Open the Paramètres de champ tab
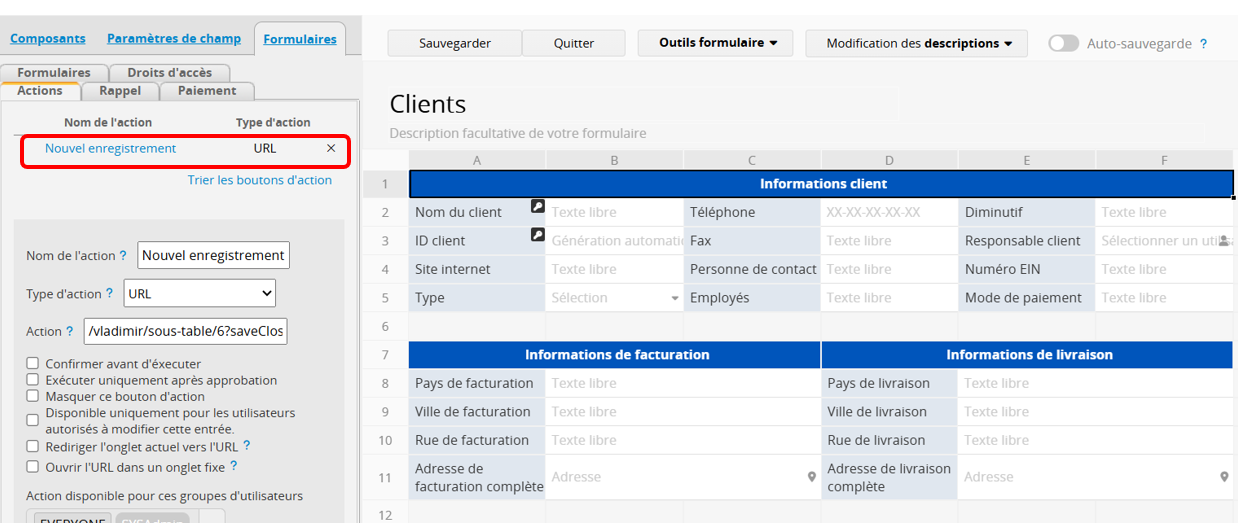 [174, 39]
